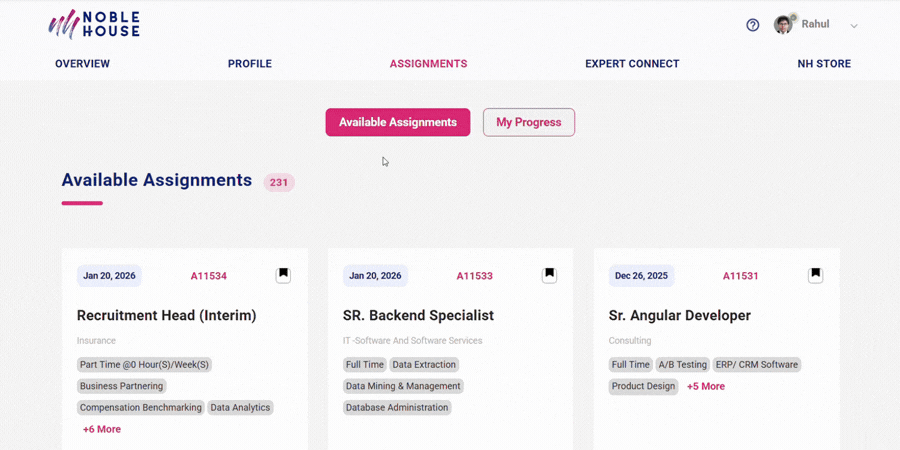Bookmark the Recruitment Head (Interim) assignment
The image size is (900, 450).
[x=283, y=275]
